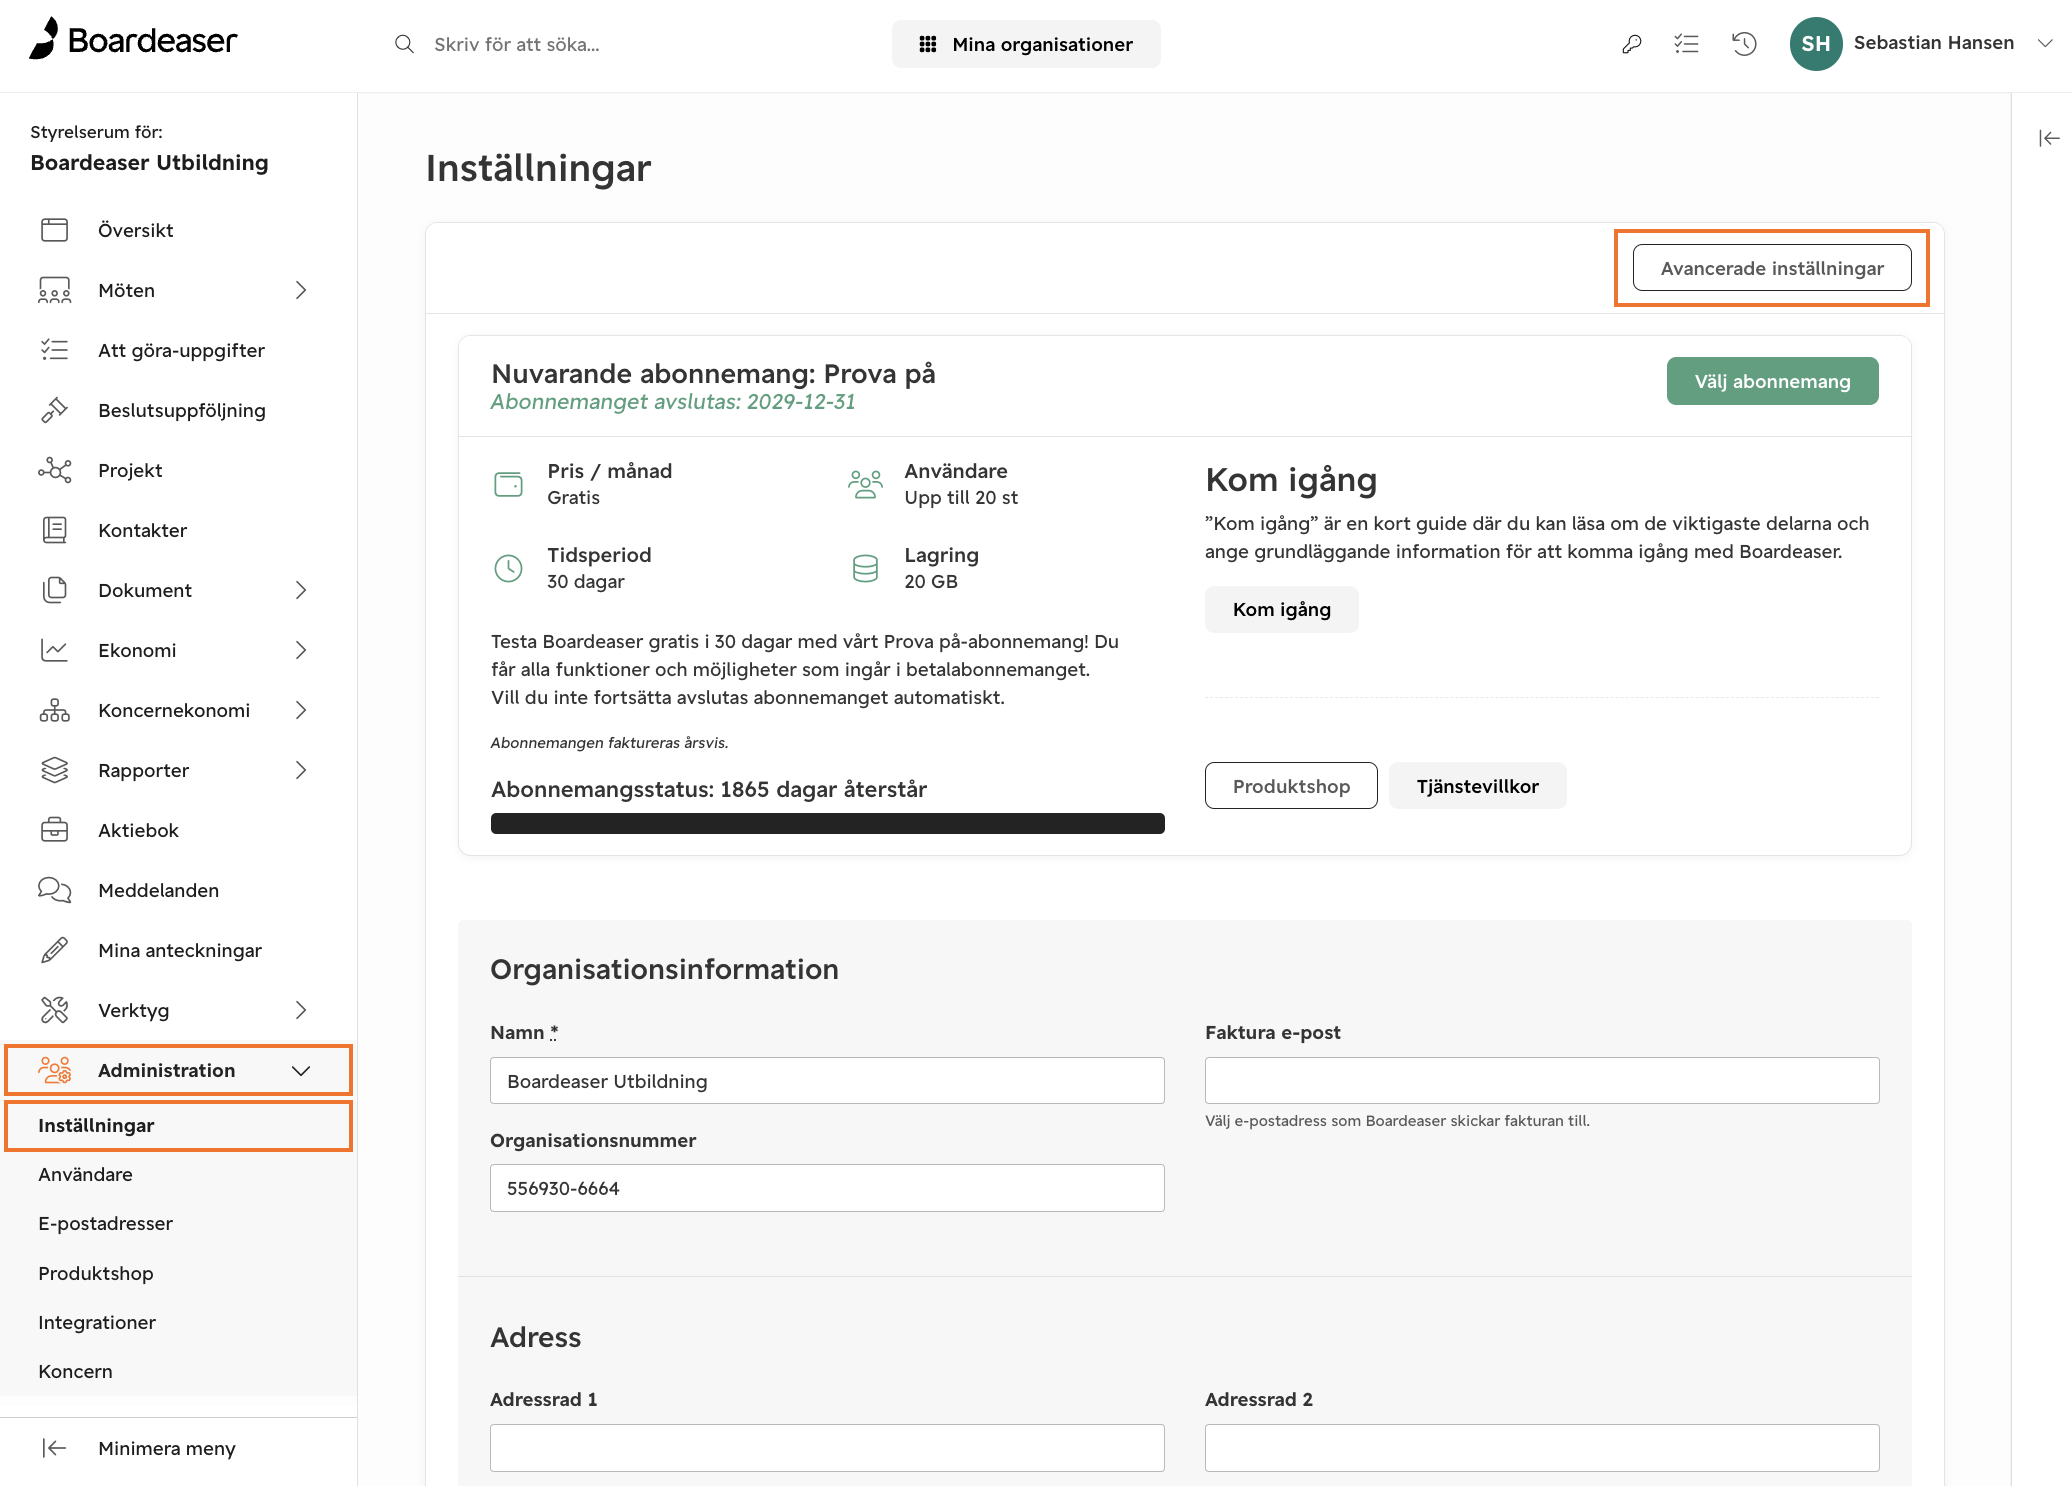Open the history clock icon

[1744, 44]
